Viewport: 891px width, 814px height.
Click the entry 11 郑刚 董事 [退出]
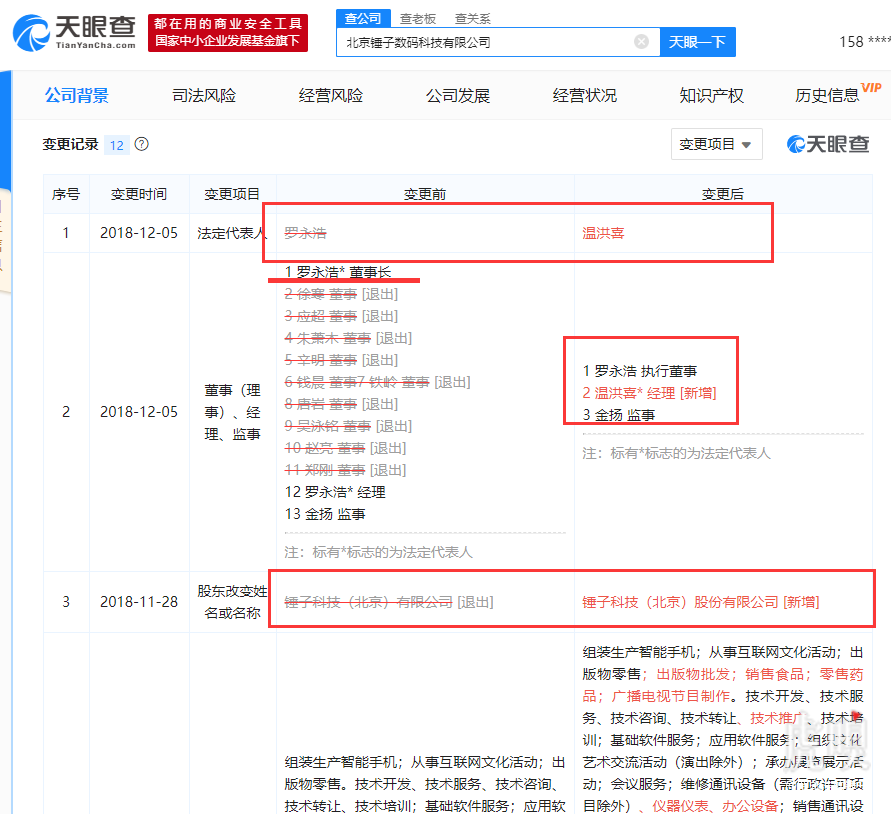(x=345, y=470)
